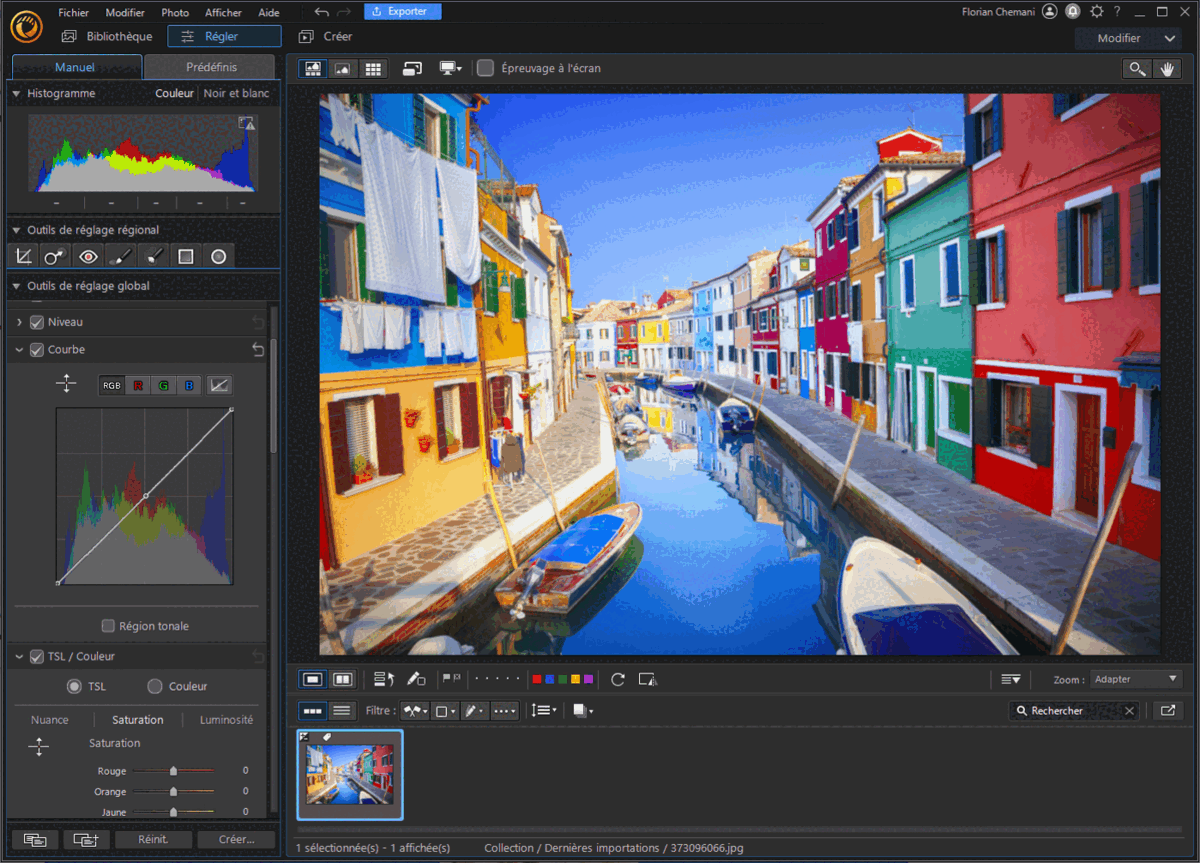
Task: Open the Photo menu
Action: click(175, 11)
